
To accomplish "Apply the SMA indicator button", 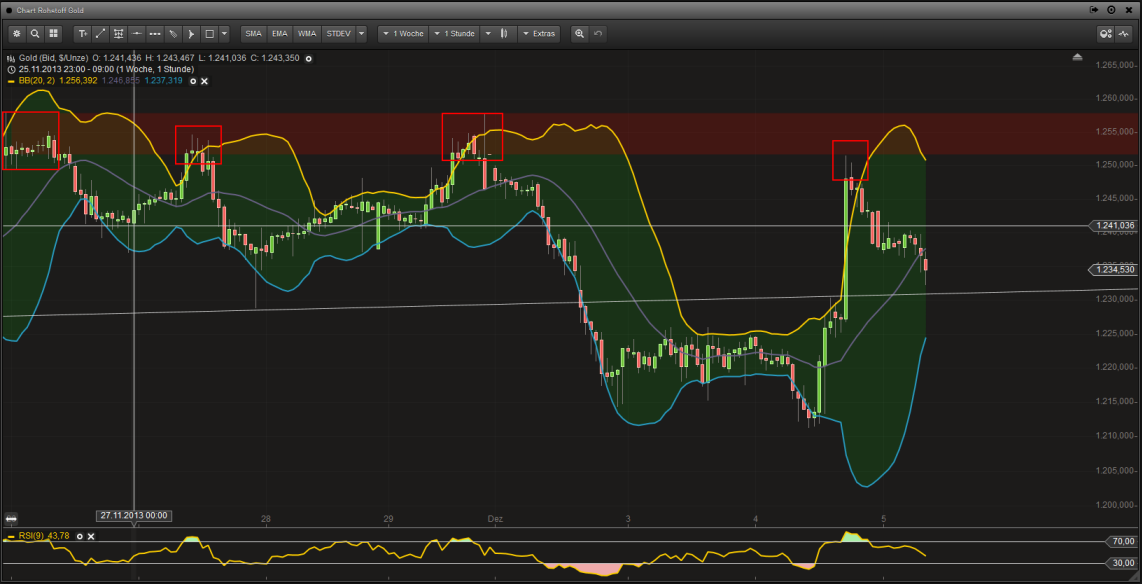I will (x=253, y=33).
